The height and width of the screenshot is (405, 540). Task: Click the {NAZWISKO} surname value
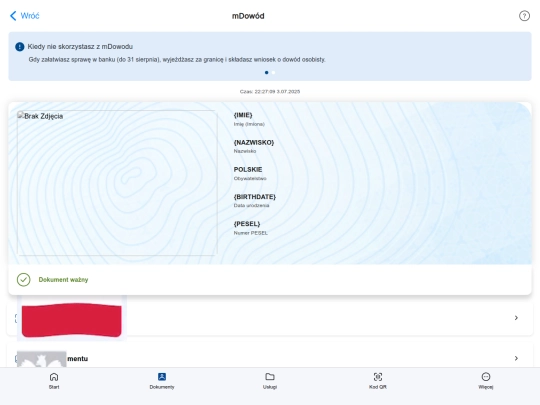point(254,142)
